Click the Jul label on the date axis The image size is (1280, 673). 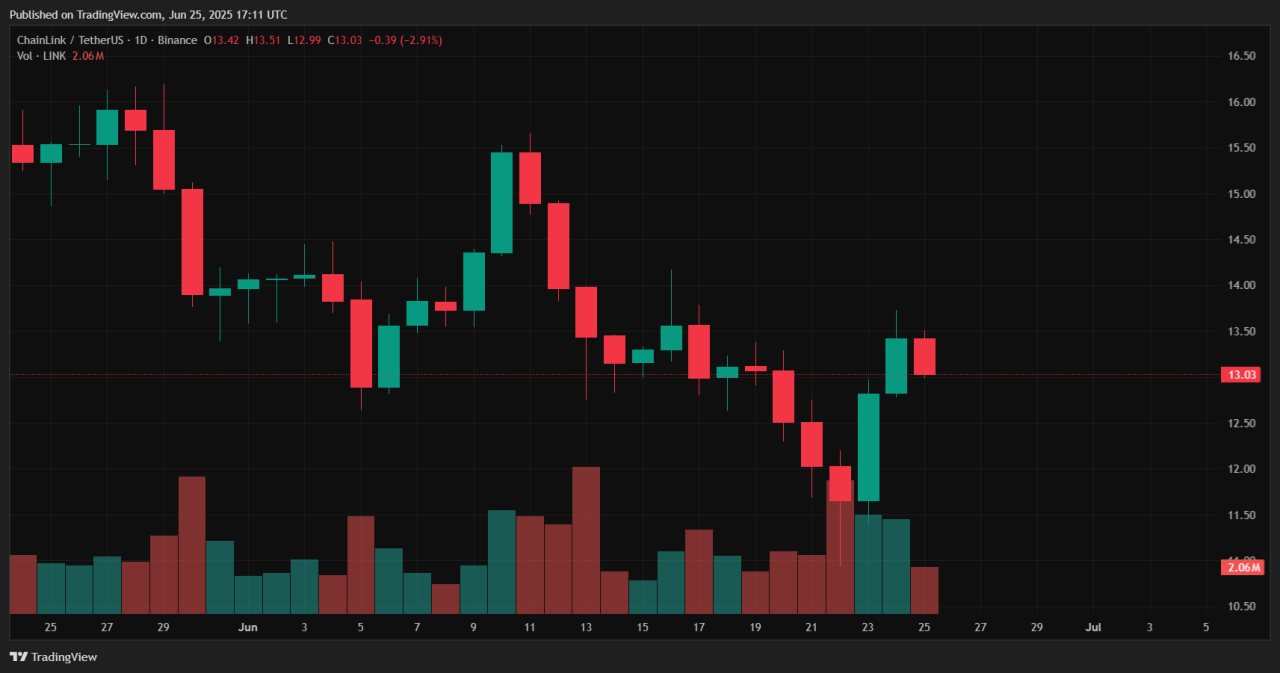pyautogui.click(x=1093, y=627)
